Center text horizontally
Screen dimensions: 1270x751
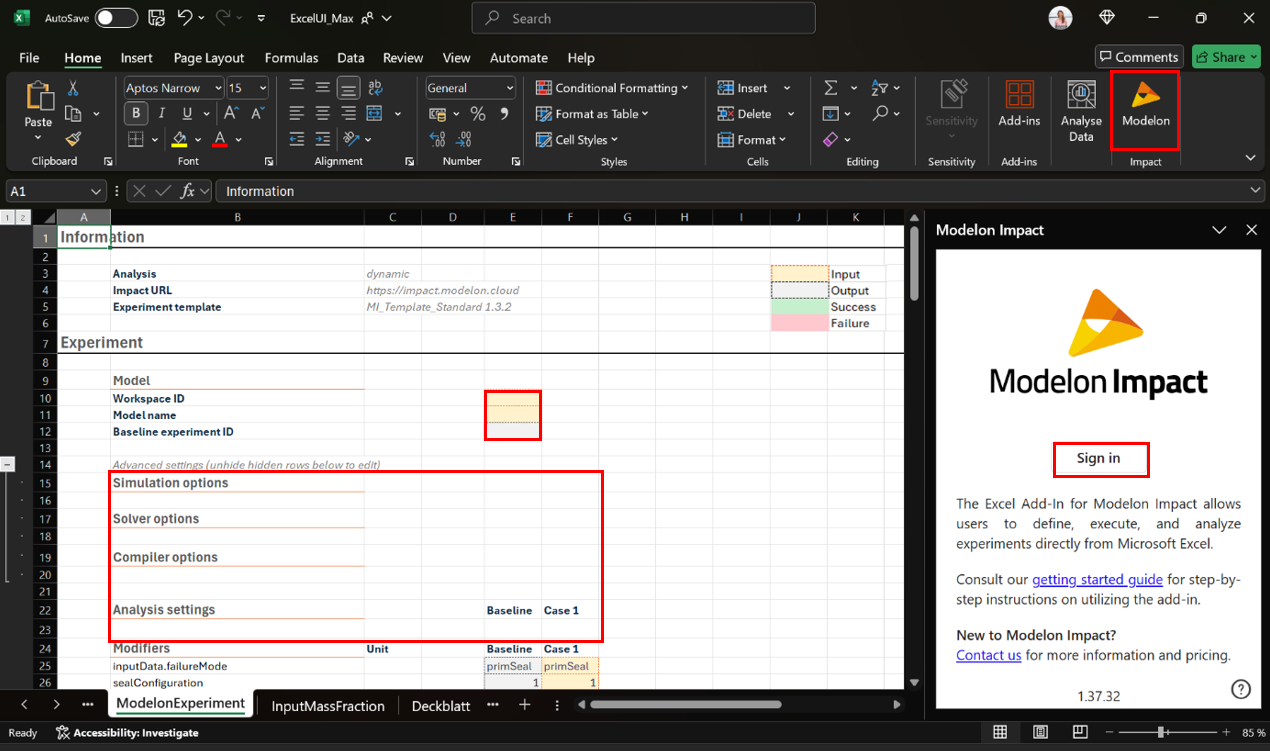pyautogui.click(x=322, y=113)
